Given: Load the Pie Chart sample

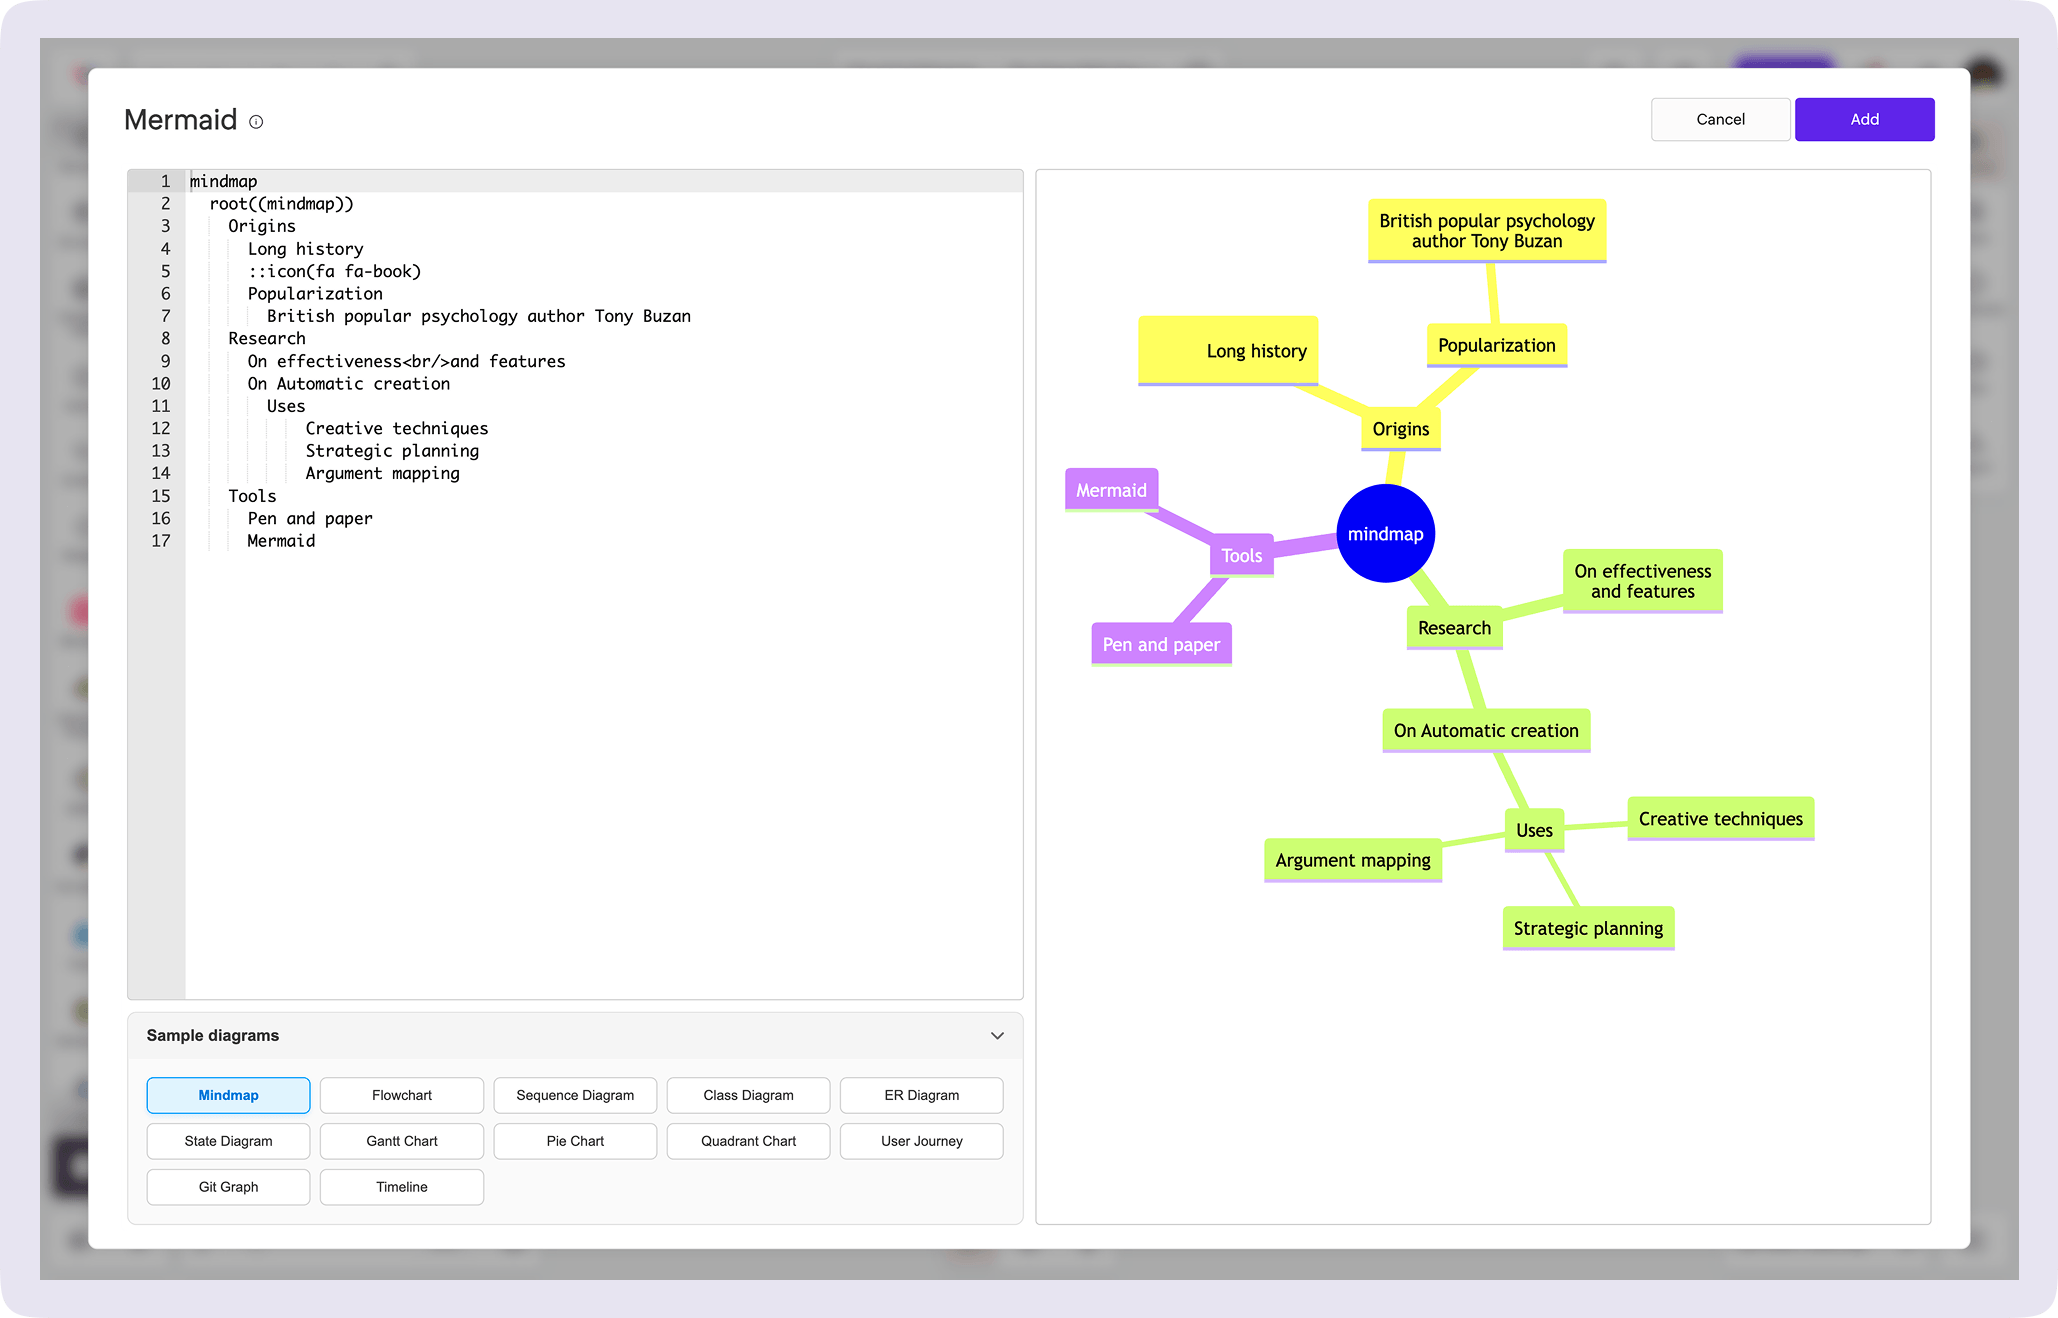Looking at the screenshot, I should coord(575,1141).
